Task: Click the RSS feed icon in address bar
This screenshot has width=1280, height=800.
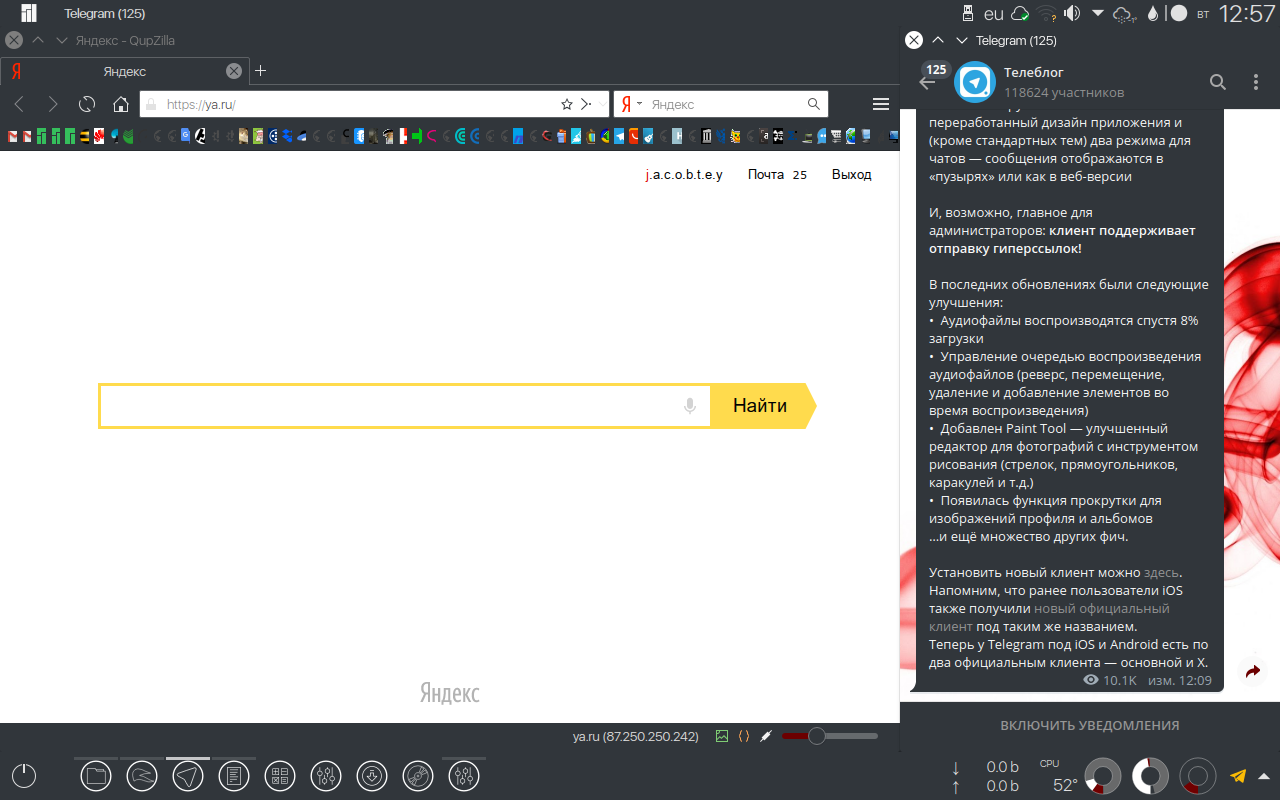Action: [x=587, y=104]
